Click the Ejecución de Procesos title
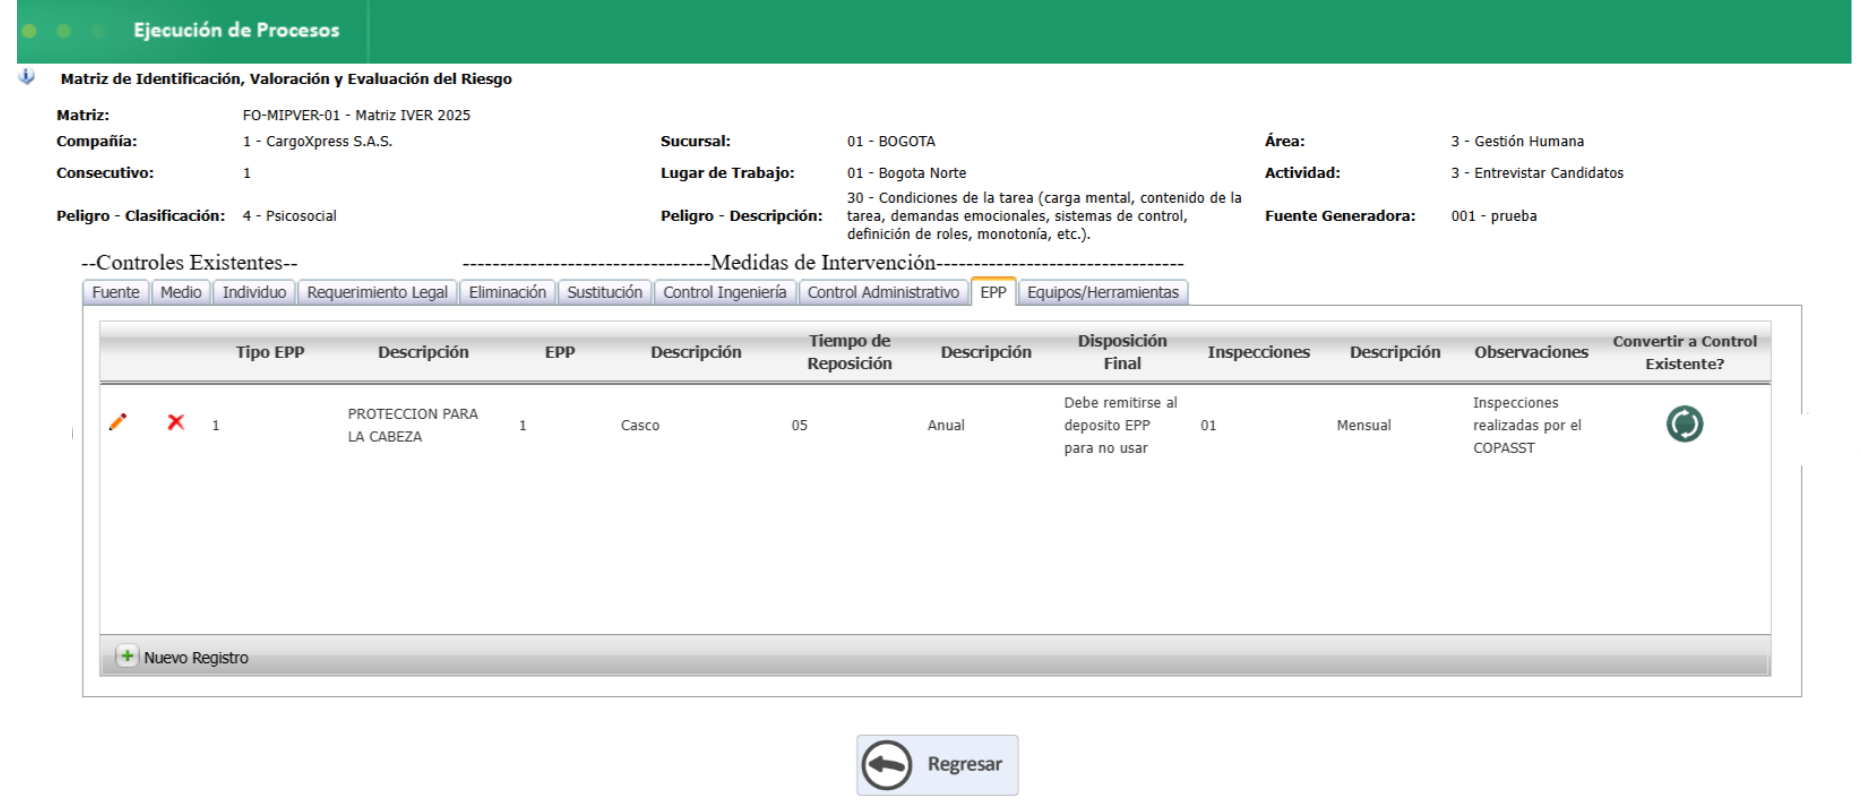The width and height of the screenshot is (1861, 804). 237,30
